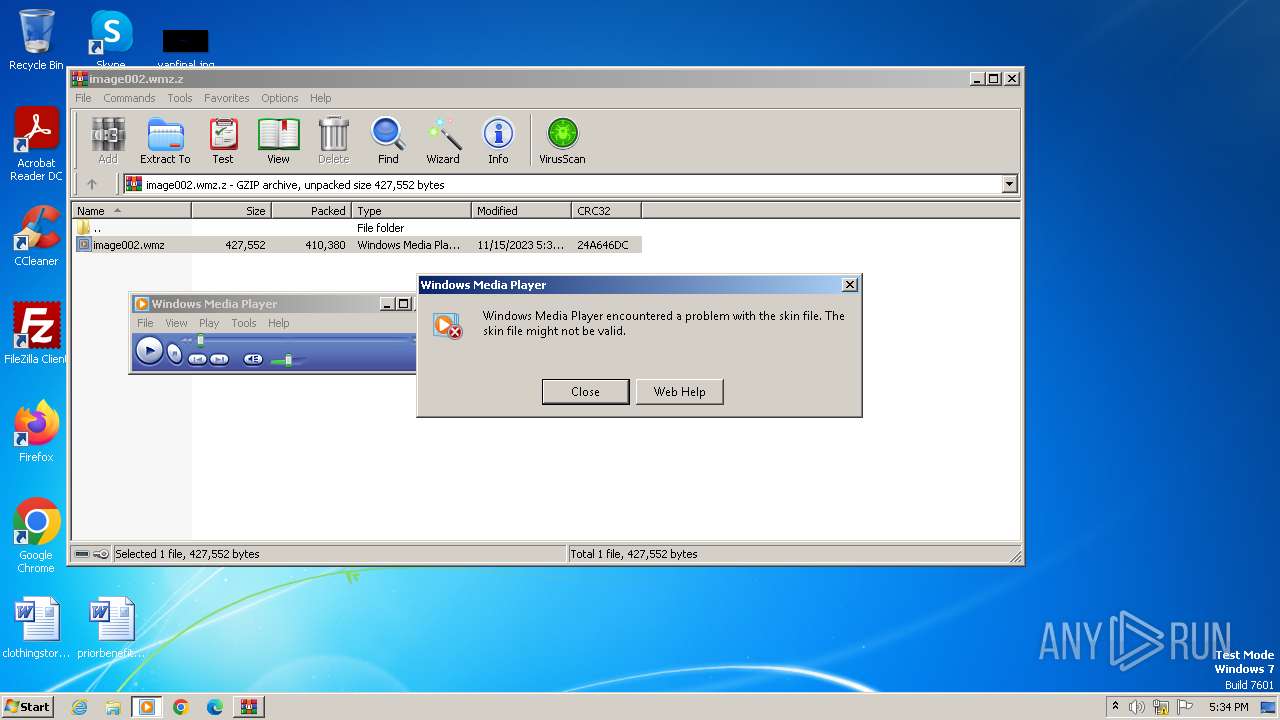
Task: Click WinRAR status bar drive icon
Action: coord(82,554)
